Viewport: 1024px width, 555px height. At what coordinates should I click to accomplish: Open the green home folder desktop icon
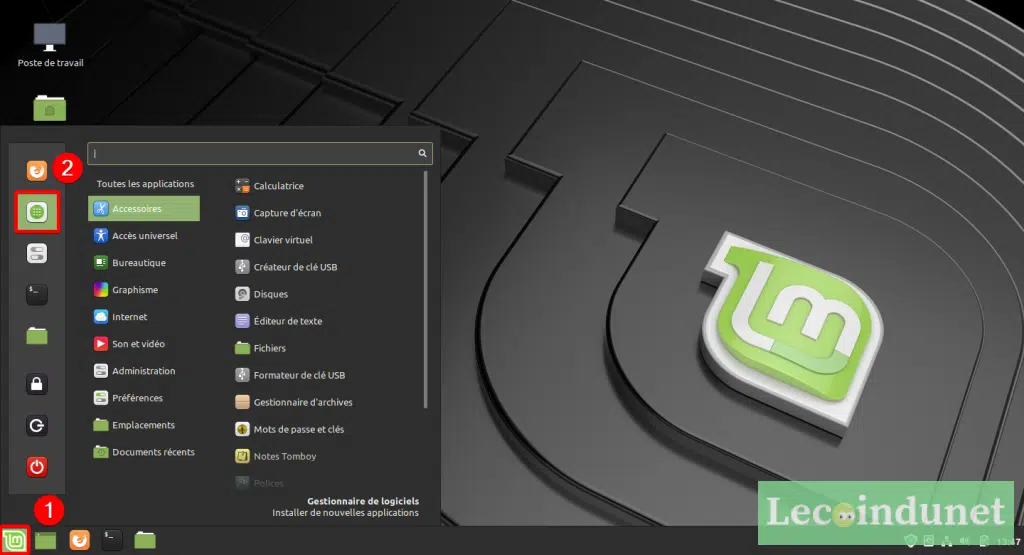pyautogui.click(x=50, y=108)
